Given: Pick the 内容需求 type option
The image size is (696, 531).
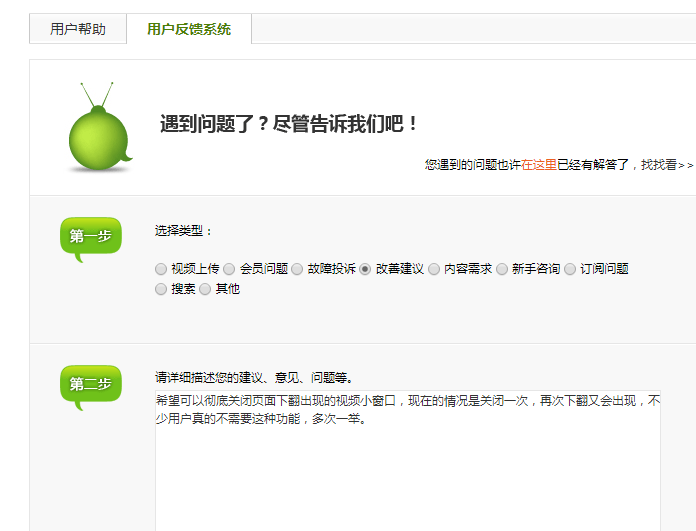Looking at the screenshot, I should tap(434, 269).
